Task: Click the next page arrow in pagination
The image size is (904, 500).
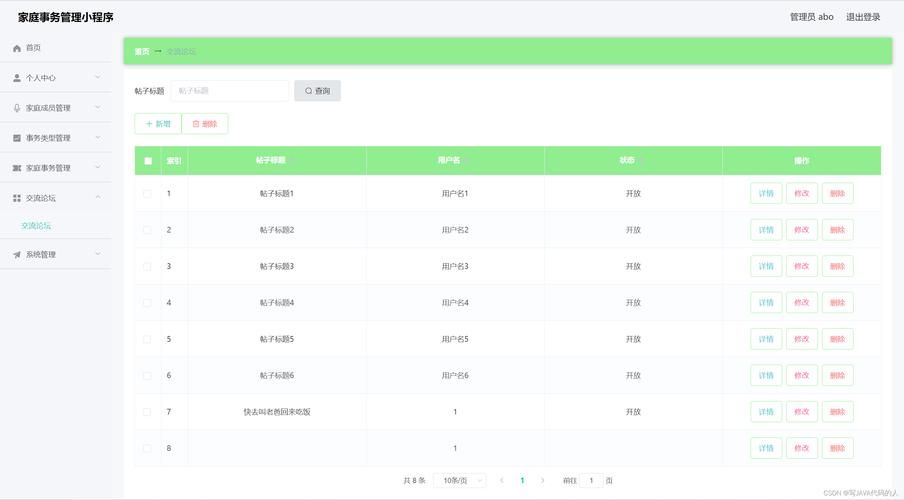Action: coord(543,480)
